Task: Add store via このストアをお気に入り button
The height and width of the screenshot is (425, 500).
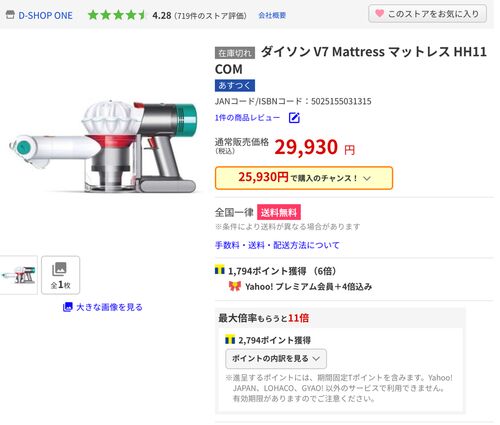Action: pos(427,14)
